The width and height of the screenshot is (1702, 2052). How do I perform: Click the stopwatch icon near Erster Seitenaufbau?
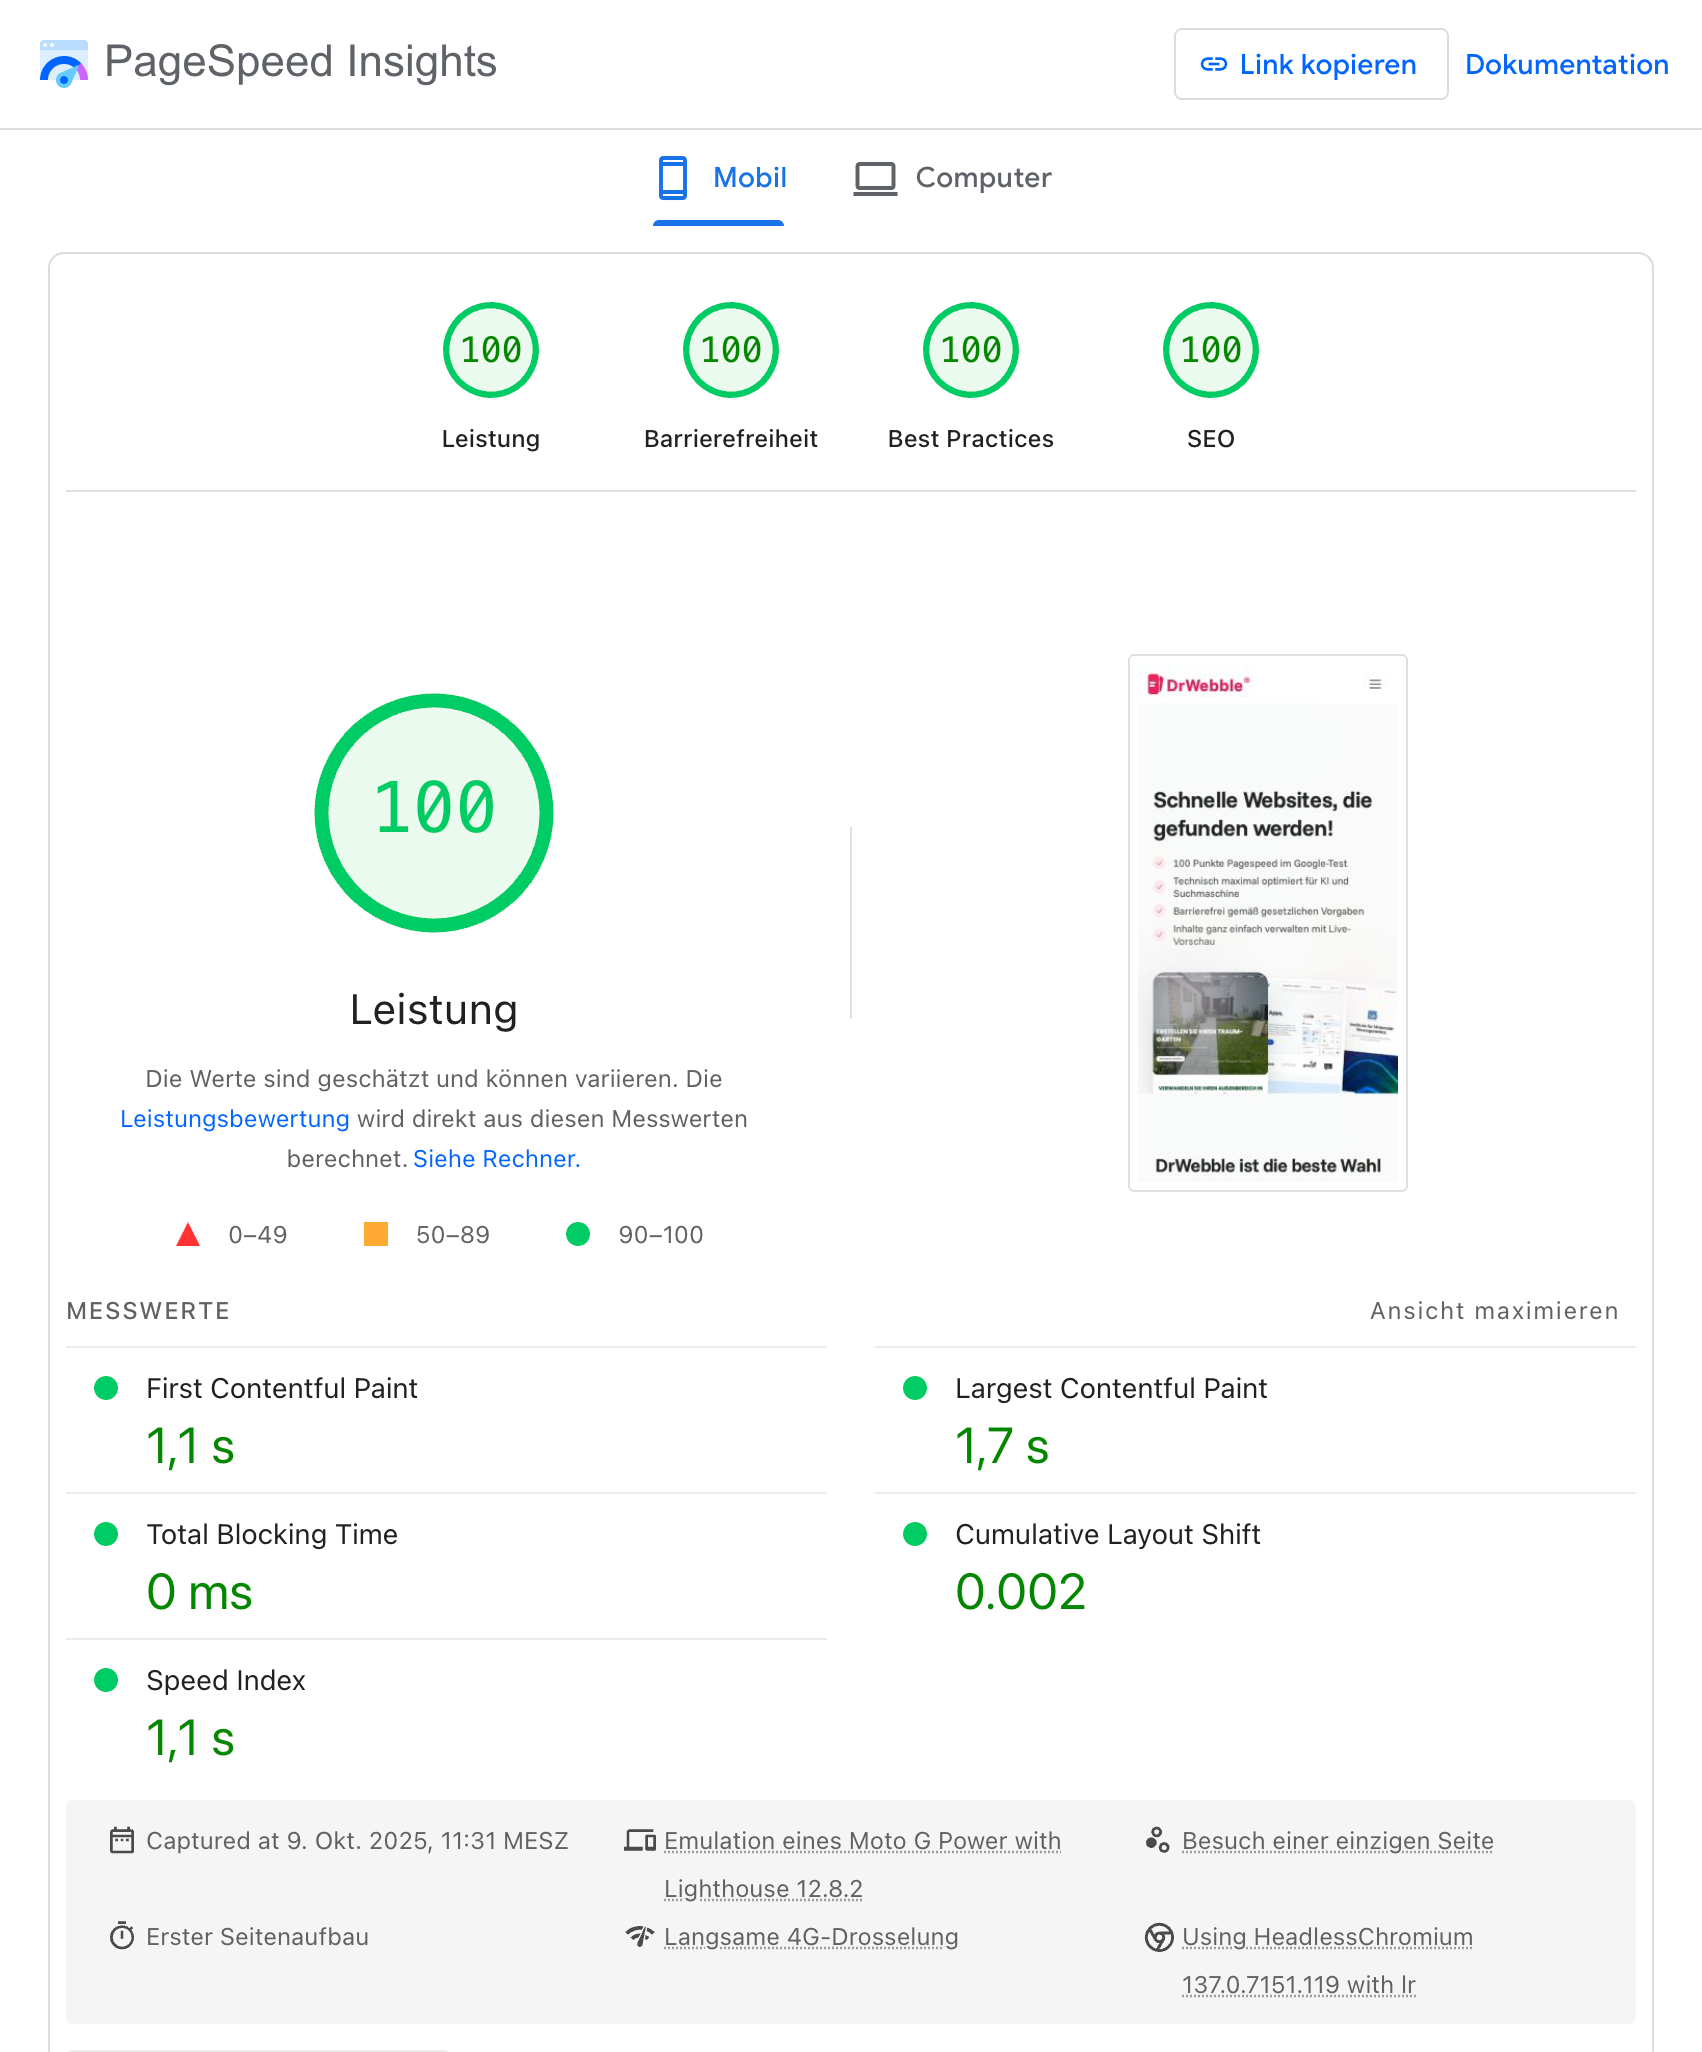(x=121, y=1935)
